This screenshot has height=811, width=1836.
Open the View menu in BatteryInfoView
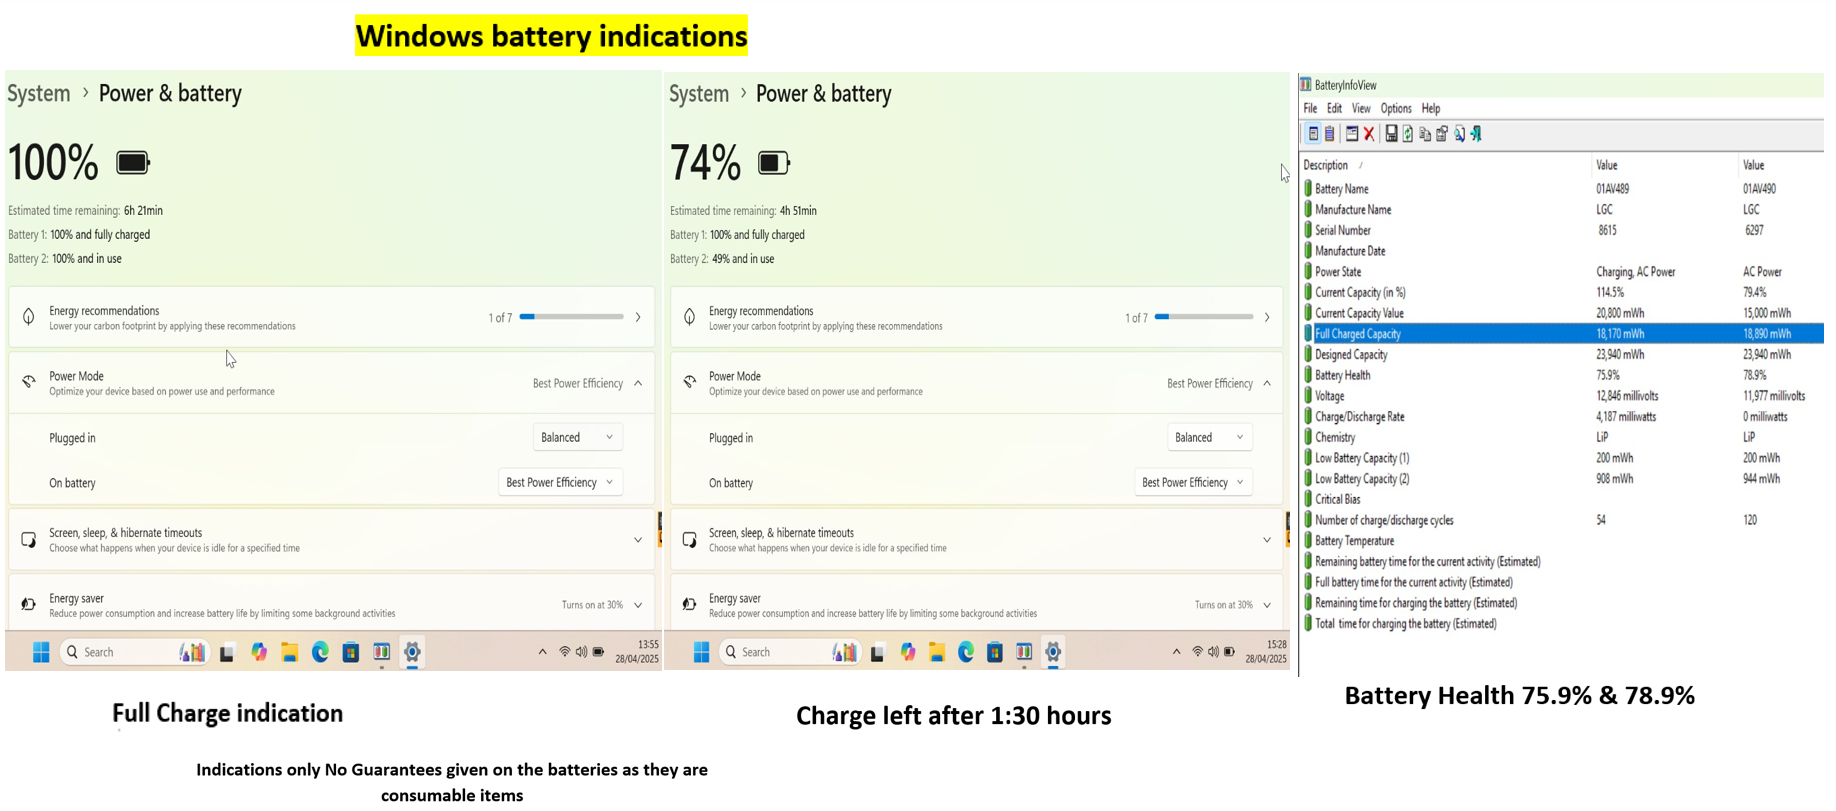pos(1361,108)
